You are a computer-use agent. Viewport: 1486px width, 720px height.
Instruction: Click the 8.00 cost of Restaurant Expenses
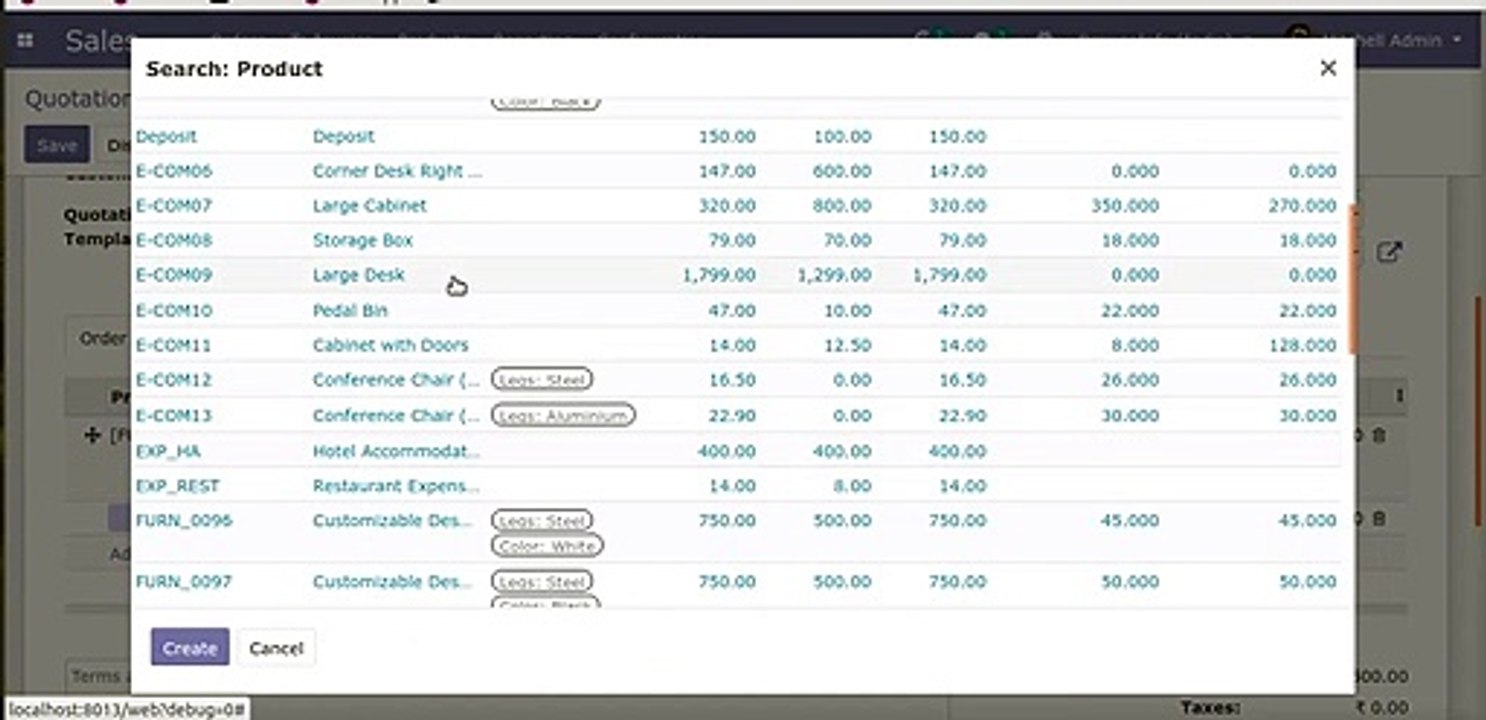(x=851, y=486)
